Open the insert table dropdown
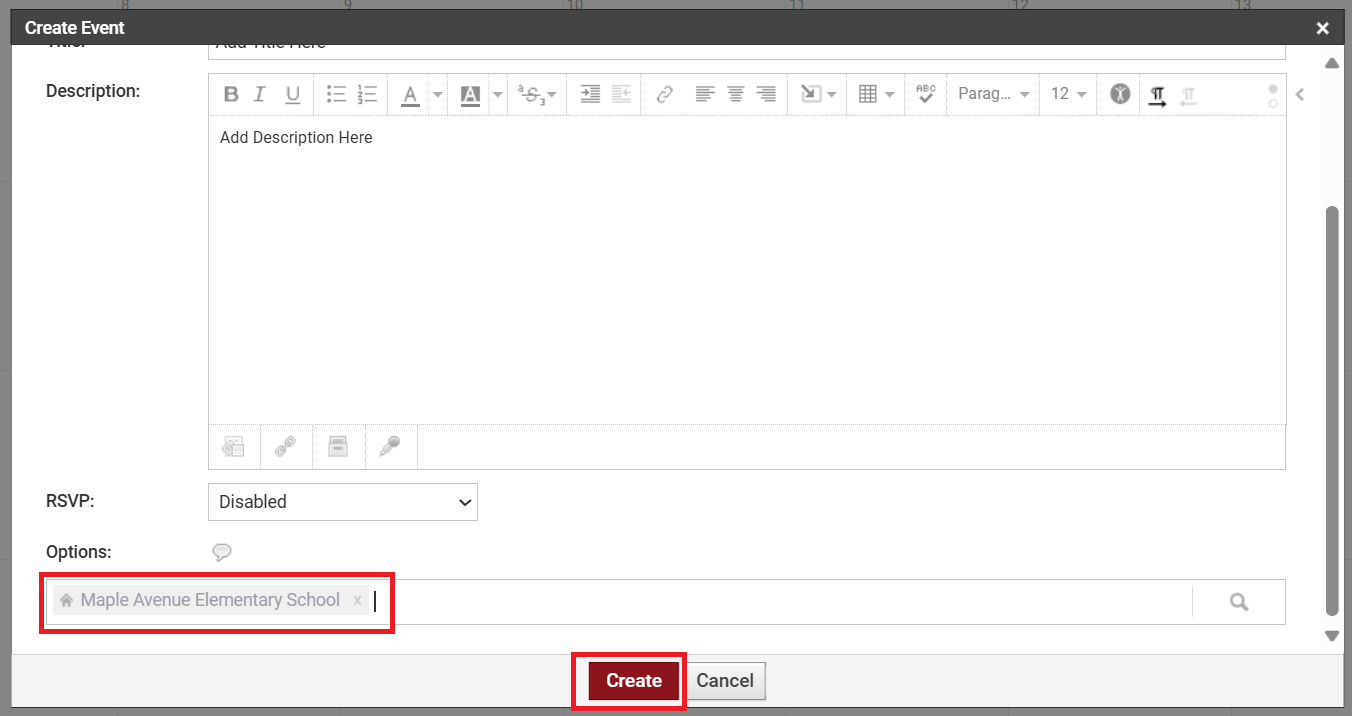 pyautogui.click(x=876, y=94)
